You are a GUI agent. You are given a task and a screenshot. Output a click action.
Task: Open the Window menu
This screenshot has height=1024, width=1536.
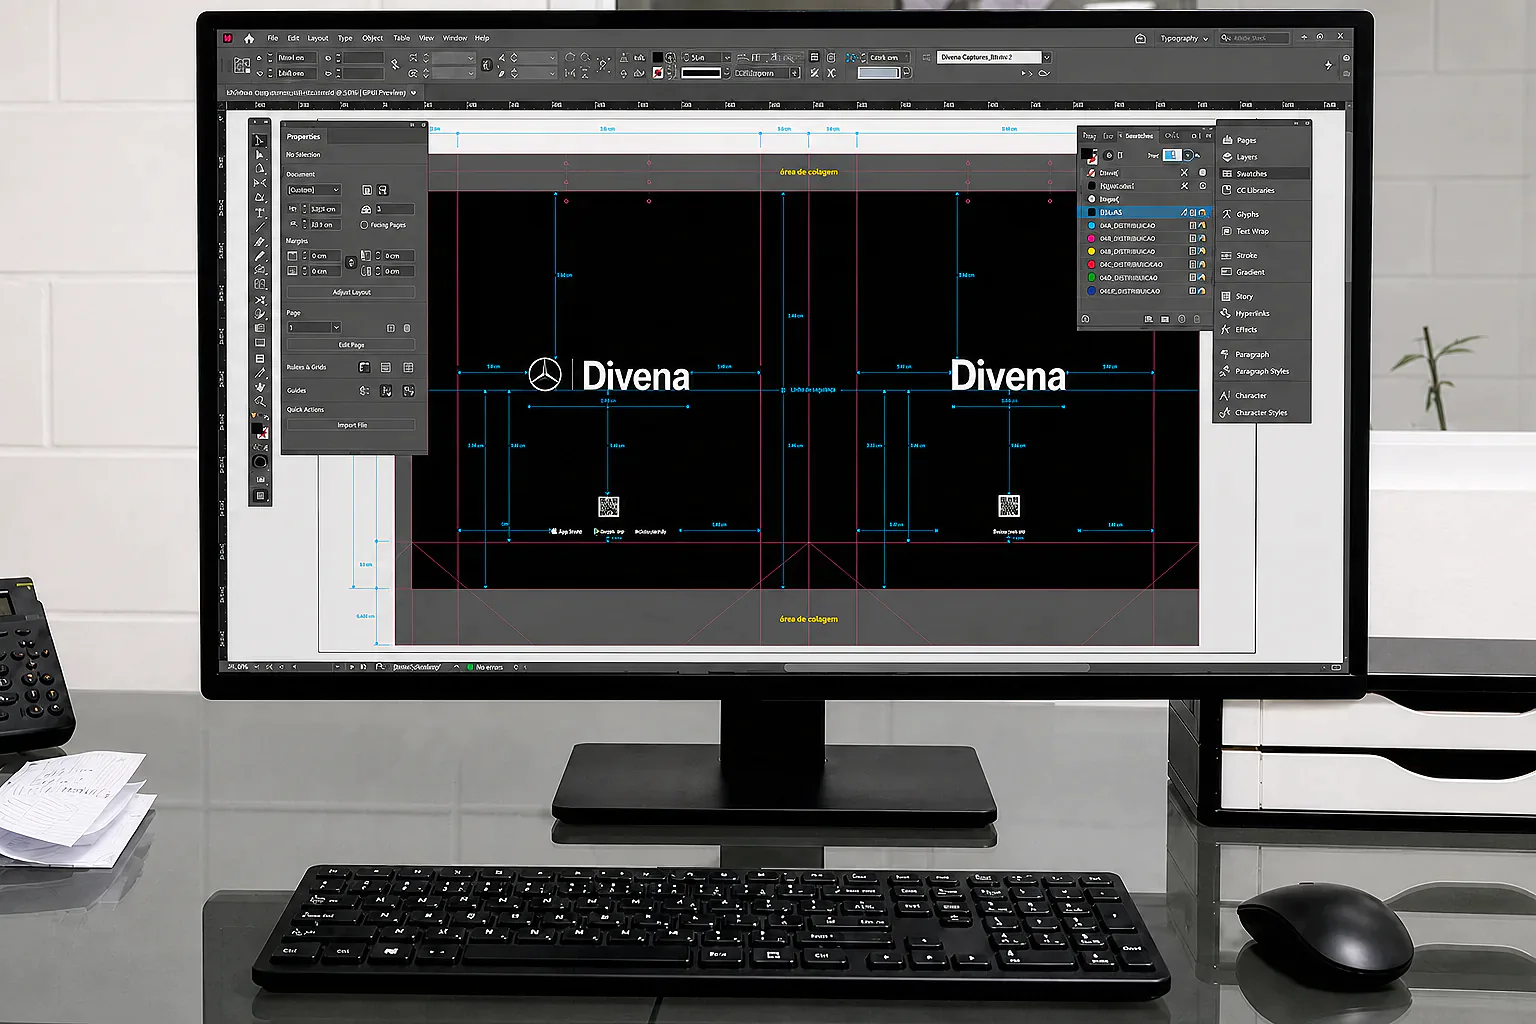(x=455, y=38)
